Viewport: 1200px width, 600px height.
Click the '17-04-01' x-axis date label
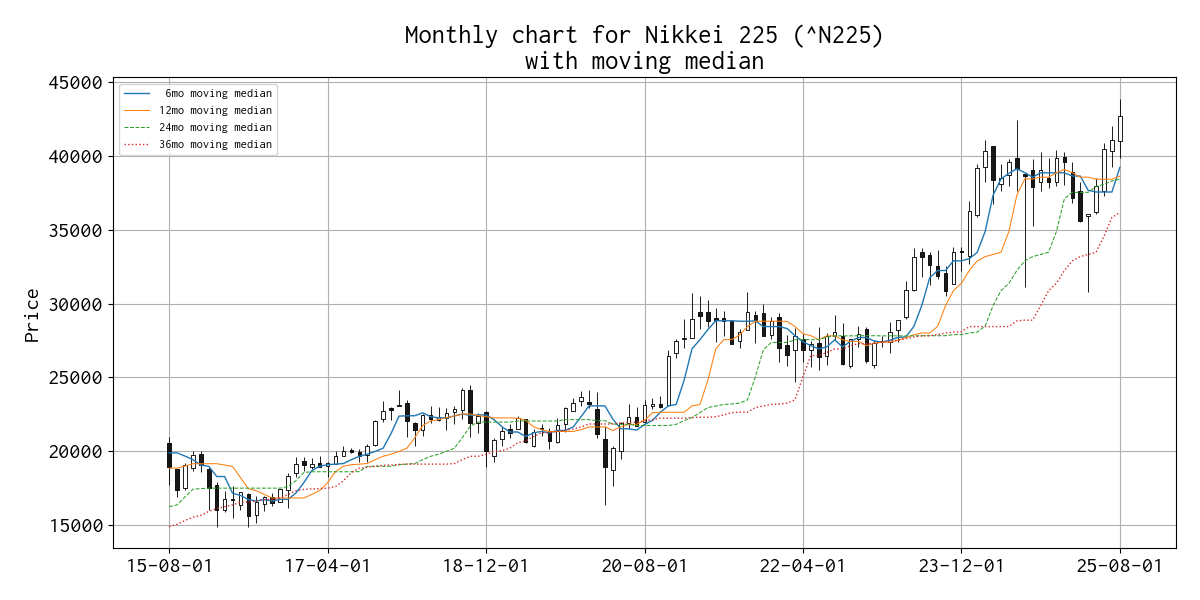(327, 566)
